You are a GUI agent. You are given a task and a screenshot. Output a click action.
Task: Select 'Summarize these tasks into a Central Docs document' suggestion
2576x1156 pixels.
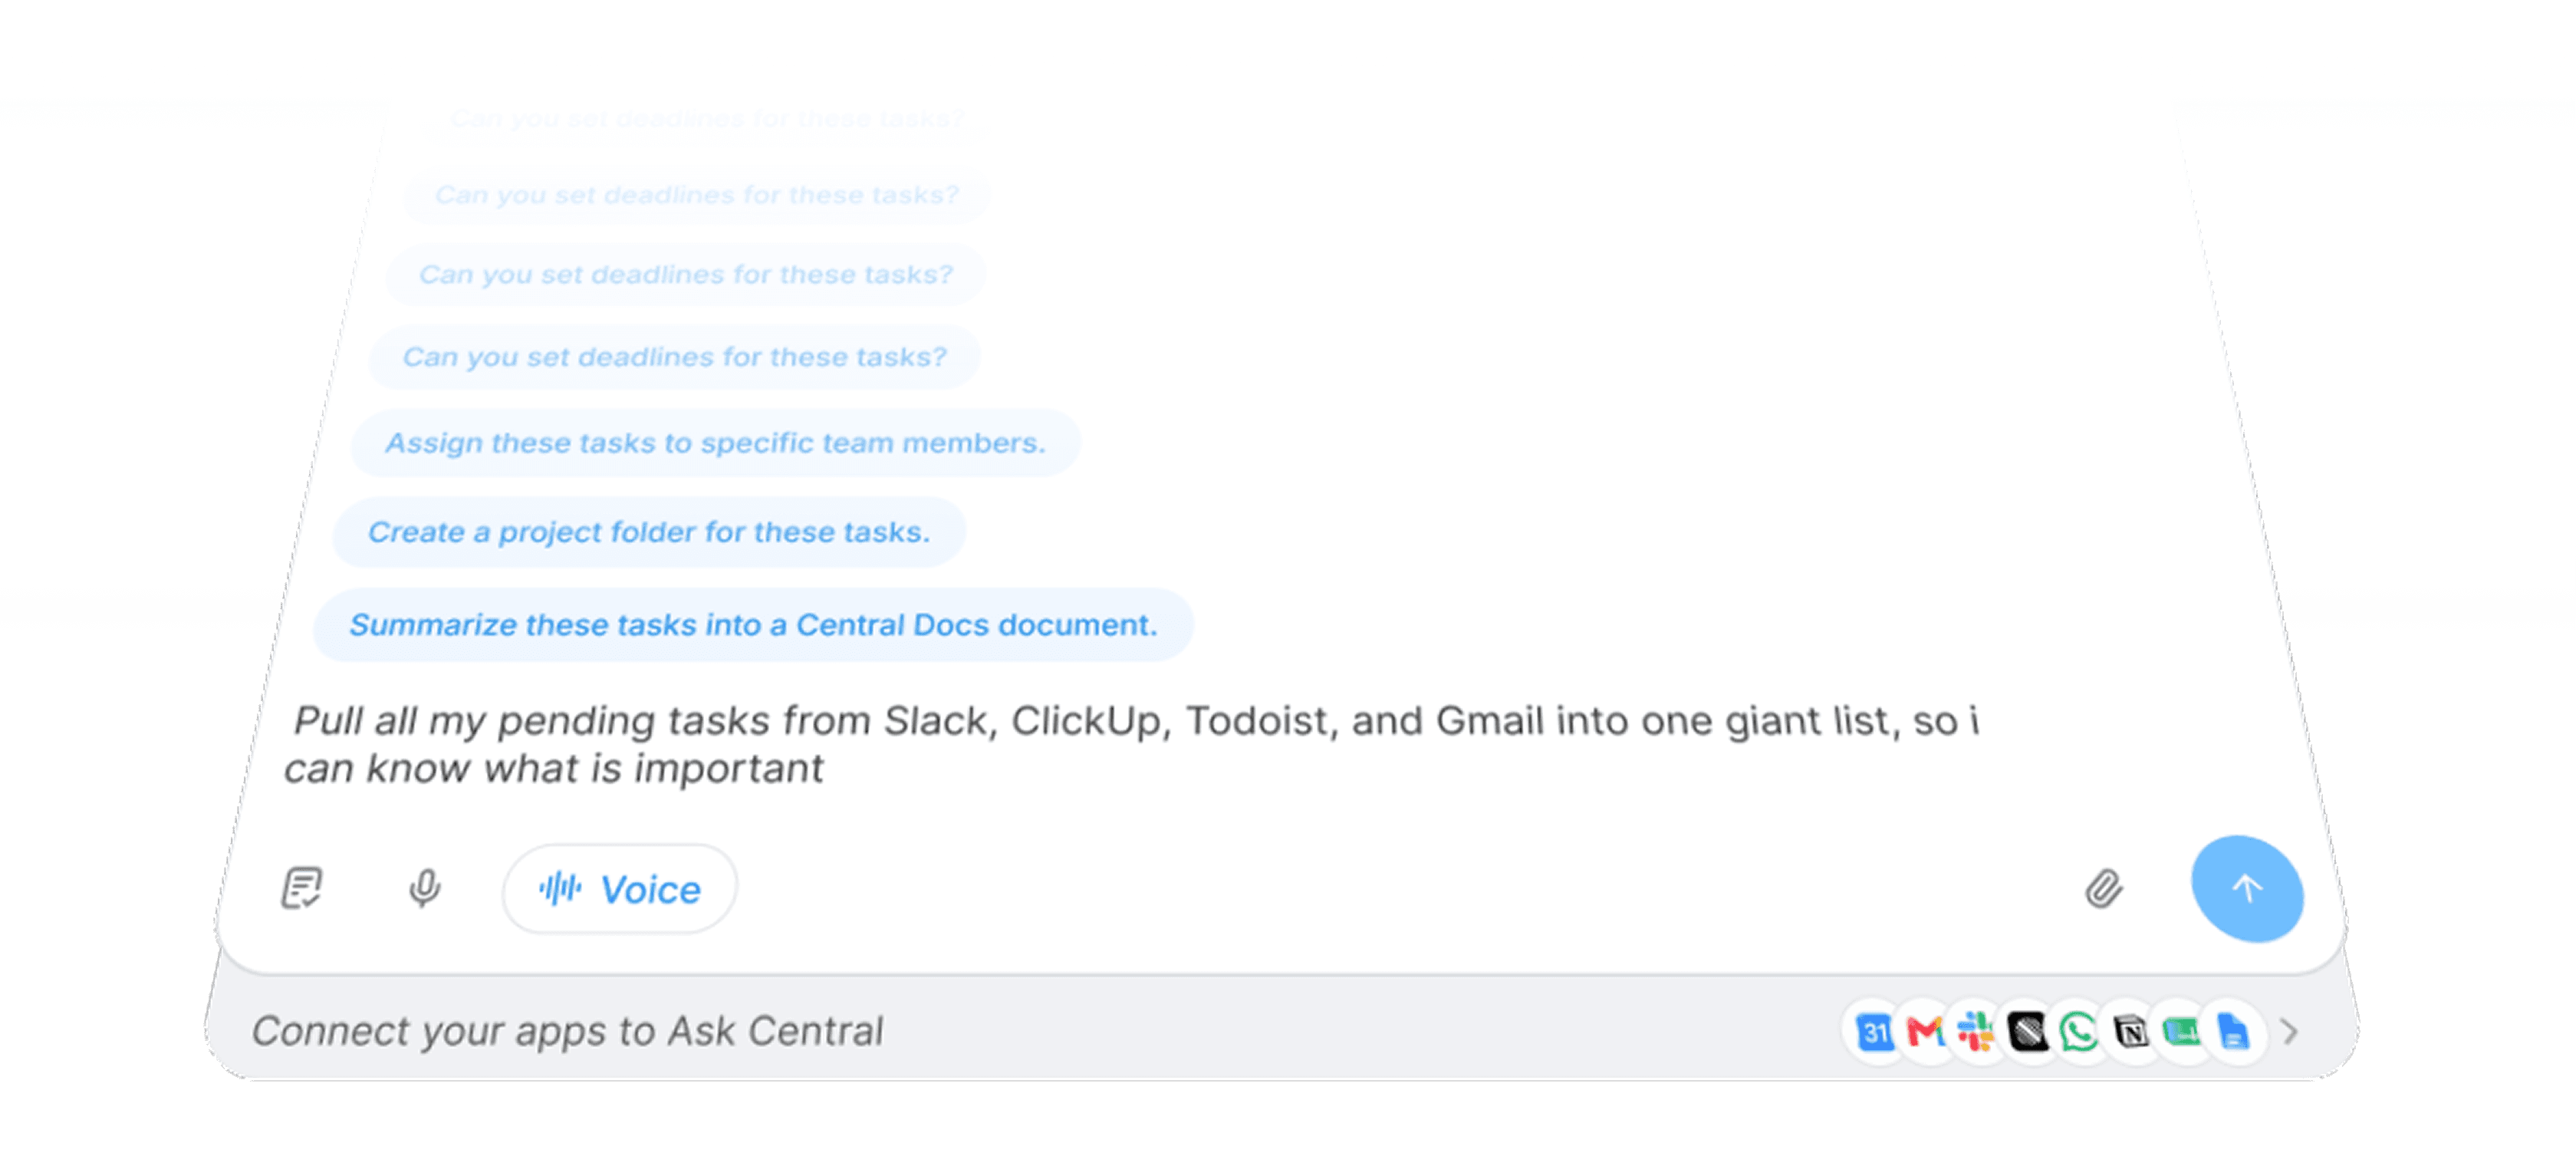tap(754, 625)
